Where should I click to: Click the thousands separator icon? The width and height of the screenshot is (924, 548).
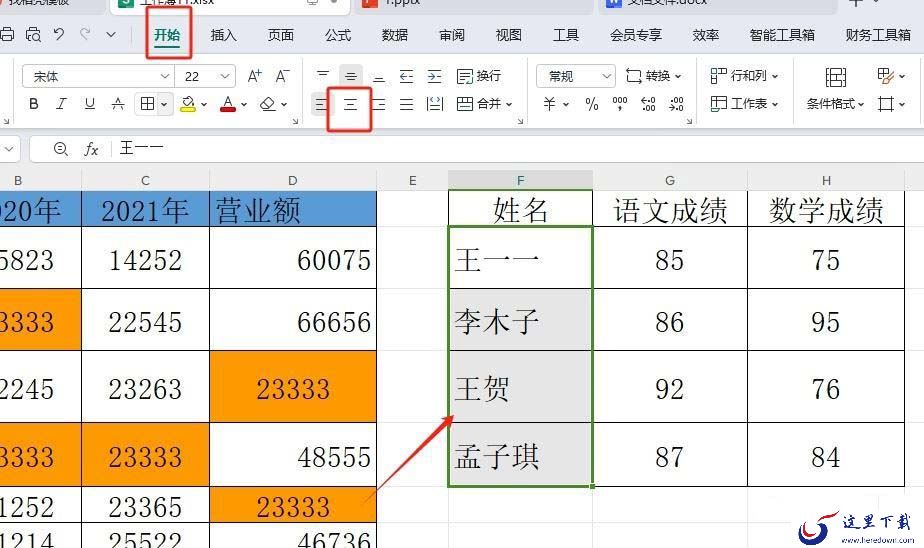click(620, 104)
